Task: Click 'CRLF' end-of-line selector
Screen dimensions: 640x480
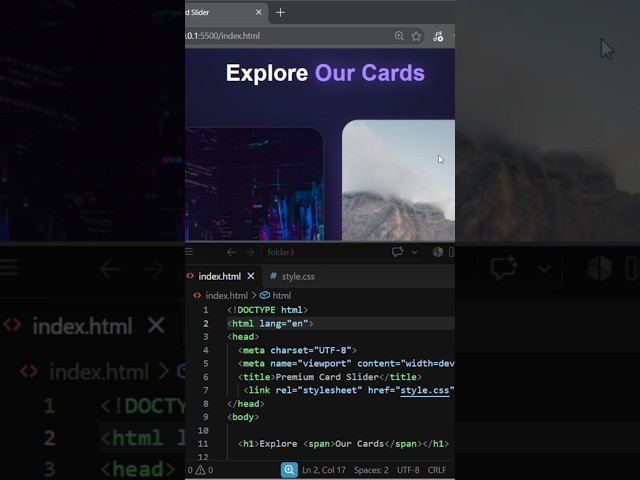Action: tap(437, 470)
